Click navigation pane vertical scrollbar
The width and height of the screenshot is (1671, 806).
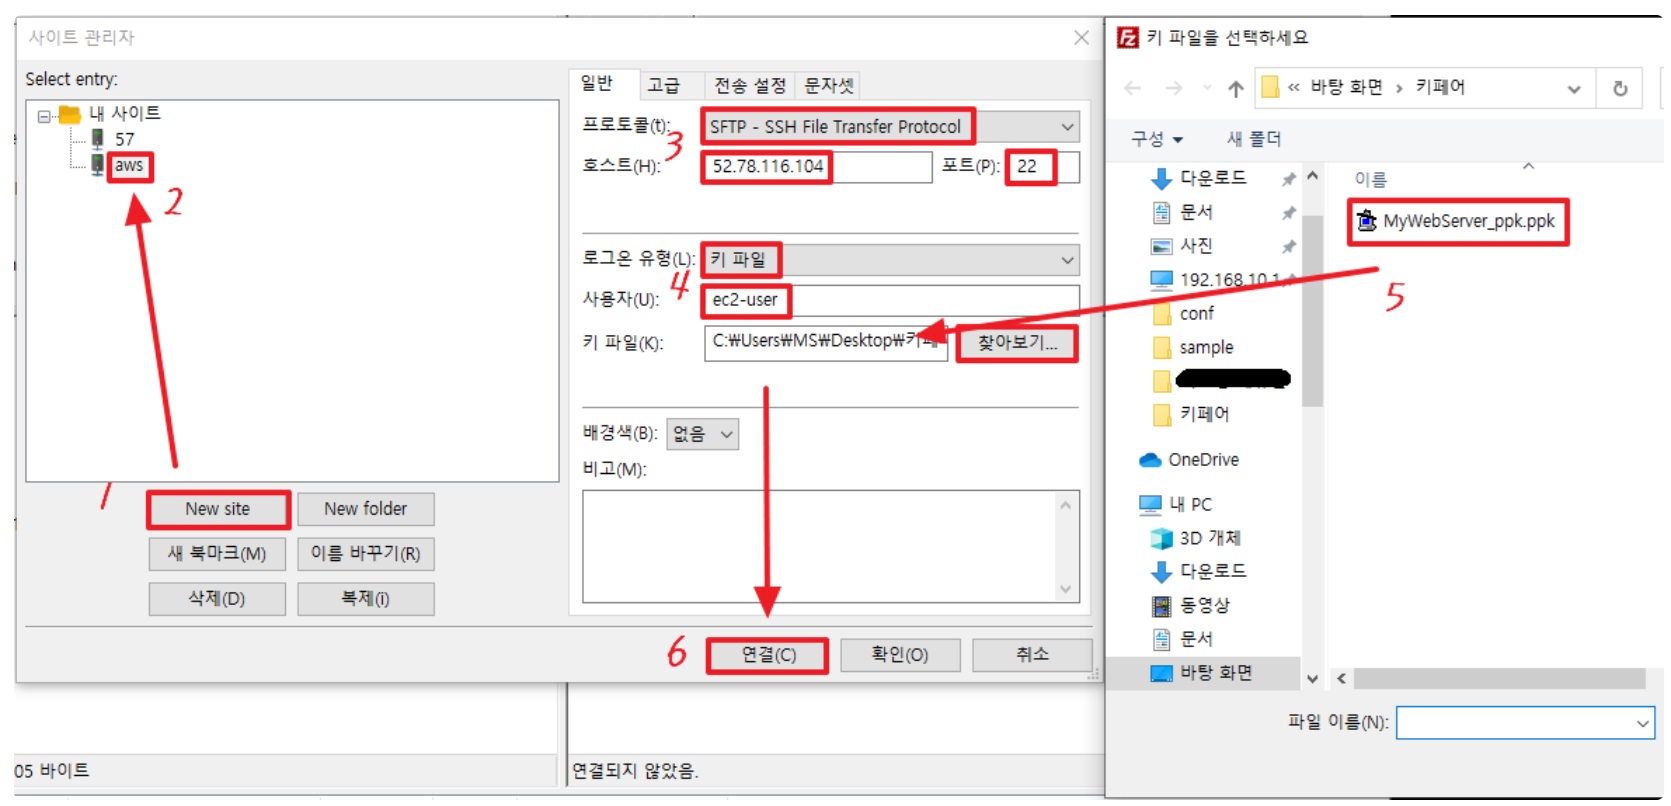coord(1312,310)
